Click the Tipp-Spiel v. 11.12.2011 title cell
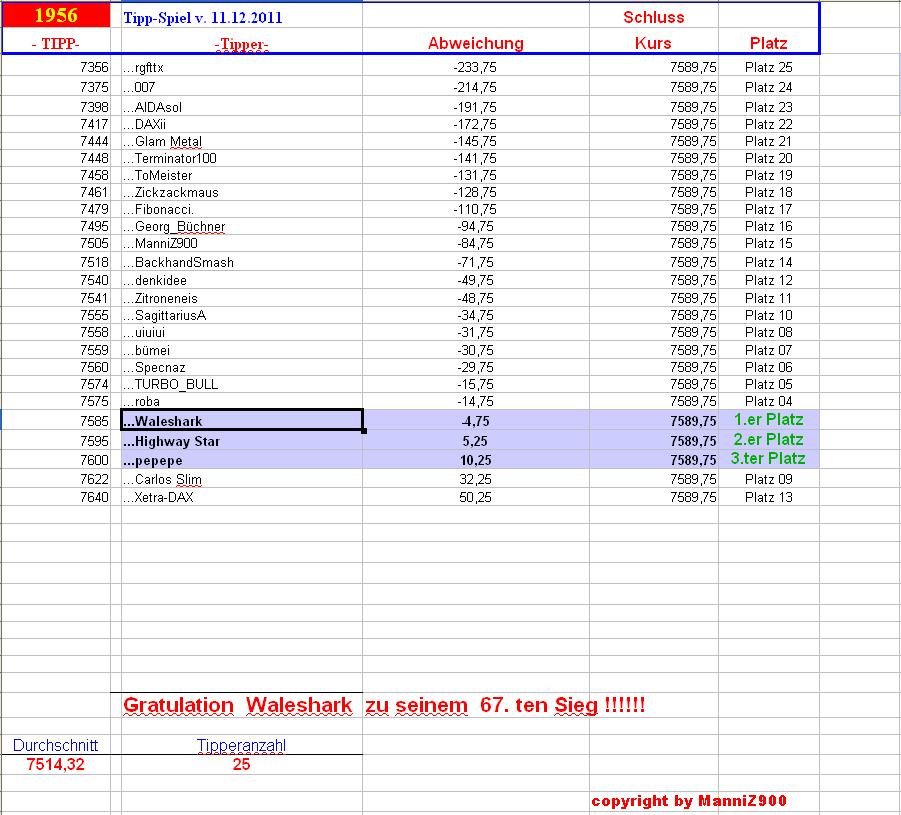The height and width of the screenshot is (815, 901). 200,18
